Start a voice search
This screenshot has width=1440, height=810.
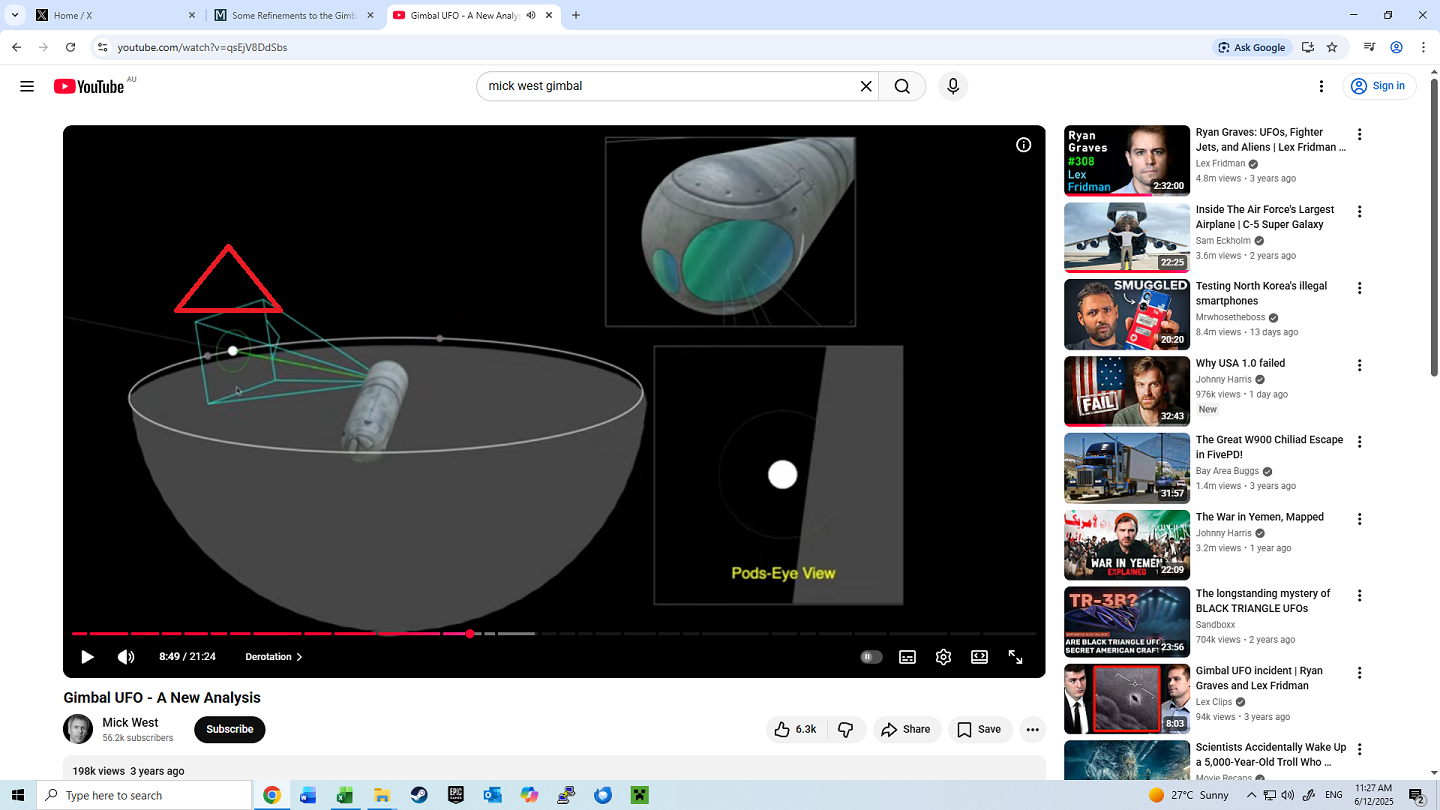952,86
